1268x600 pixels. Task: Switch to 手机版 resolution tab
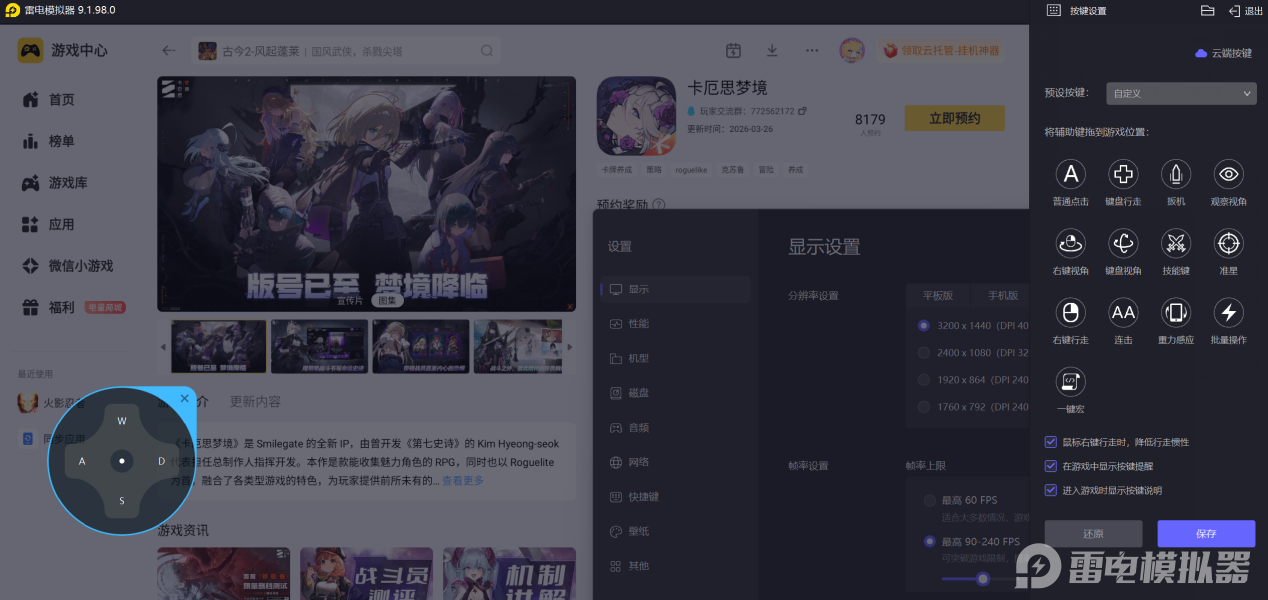pyautogui.click(x=1002, y=296)
